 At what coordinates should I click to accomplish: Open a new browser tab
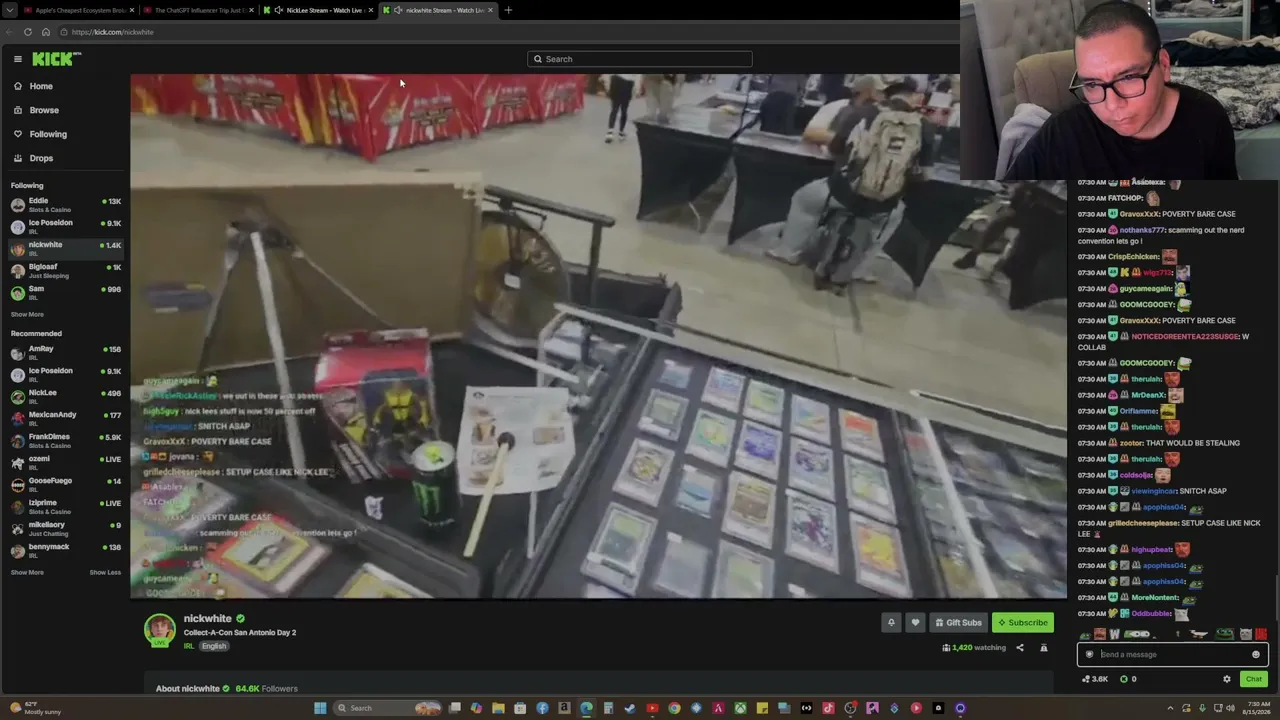[508, 10]
